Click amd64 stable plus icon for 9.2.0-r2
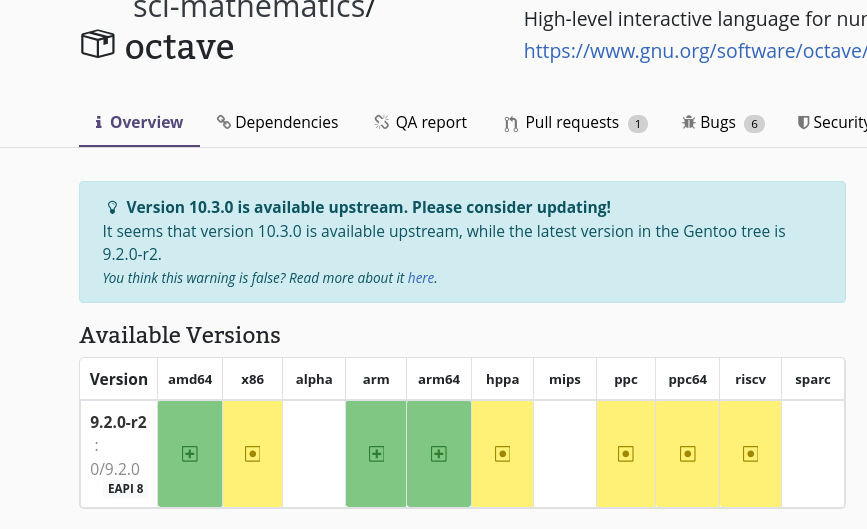 [190, 454]
